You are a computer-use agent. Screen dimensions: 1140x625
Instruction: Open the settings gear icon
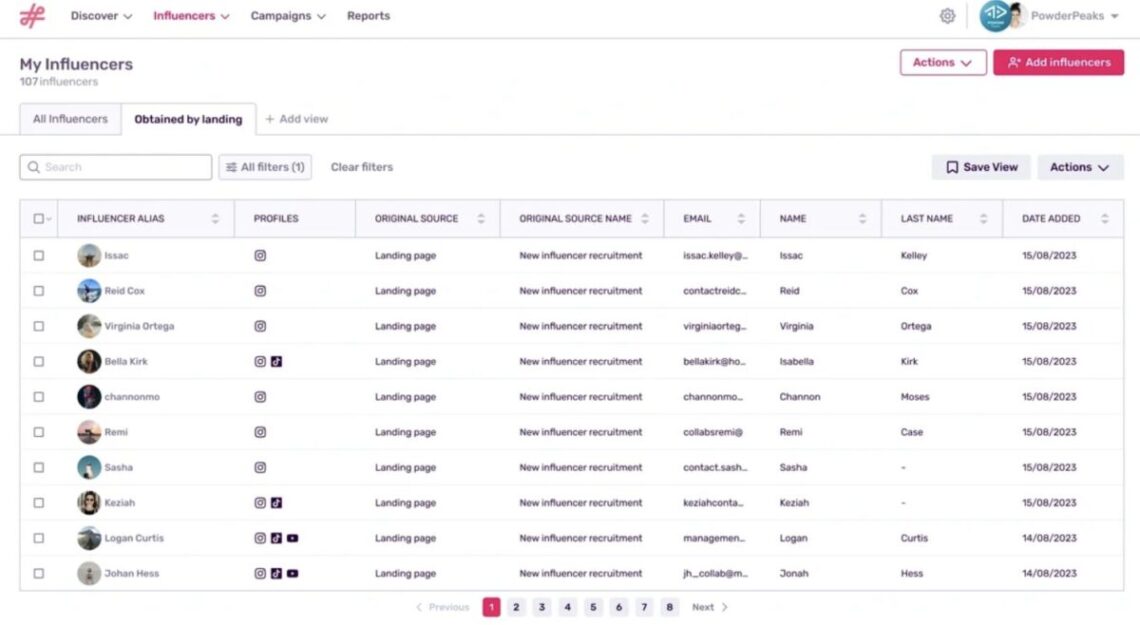(948, 16)
